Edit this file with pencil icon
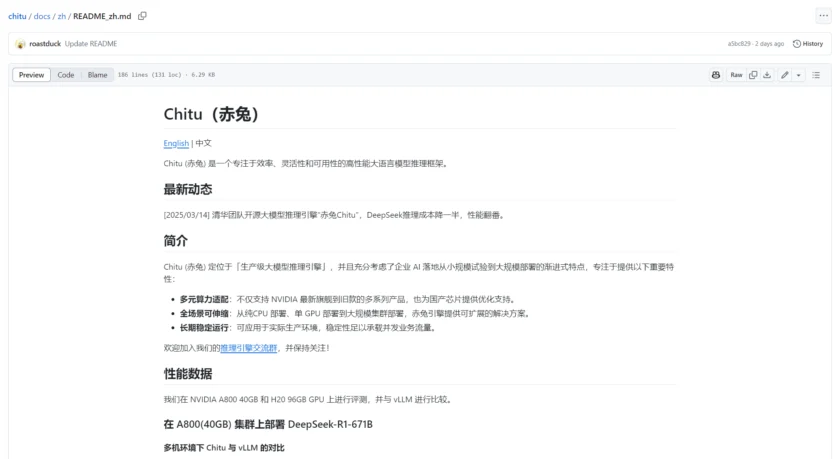 pyautogui.click(x=785, y=75)
